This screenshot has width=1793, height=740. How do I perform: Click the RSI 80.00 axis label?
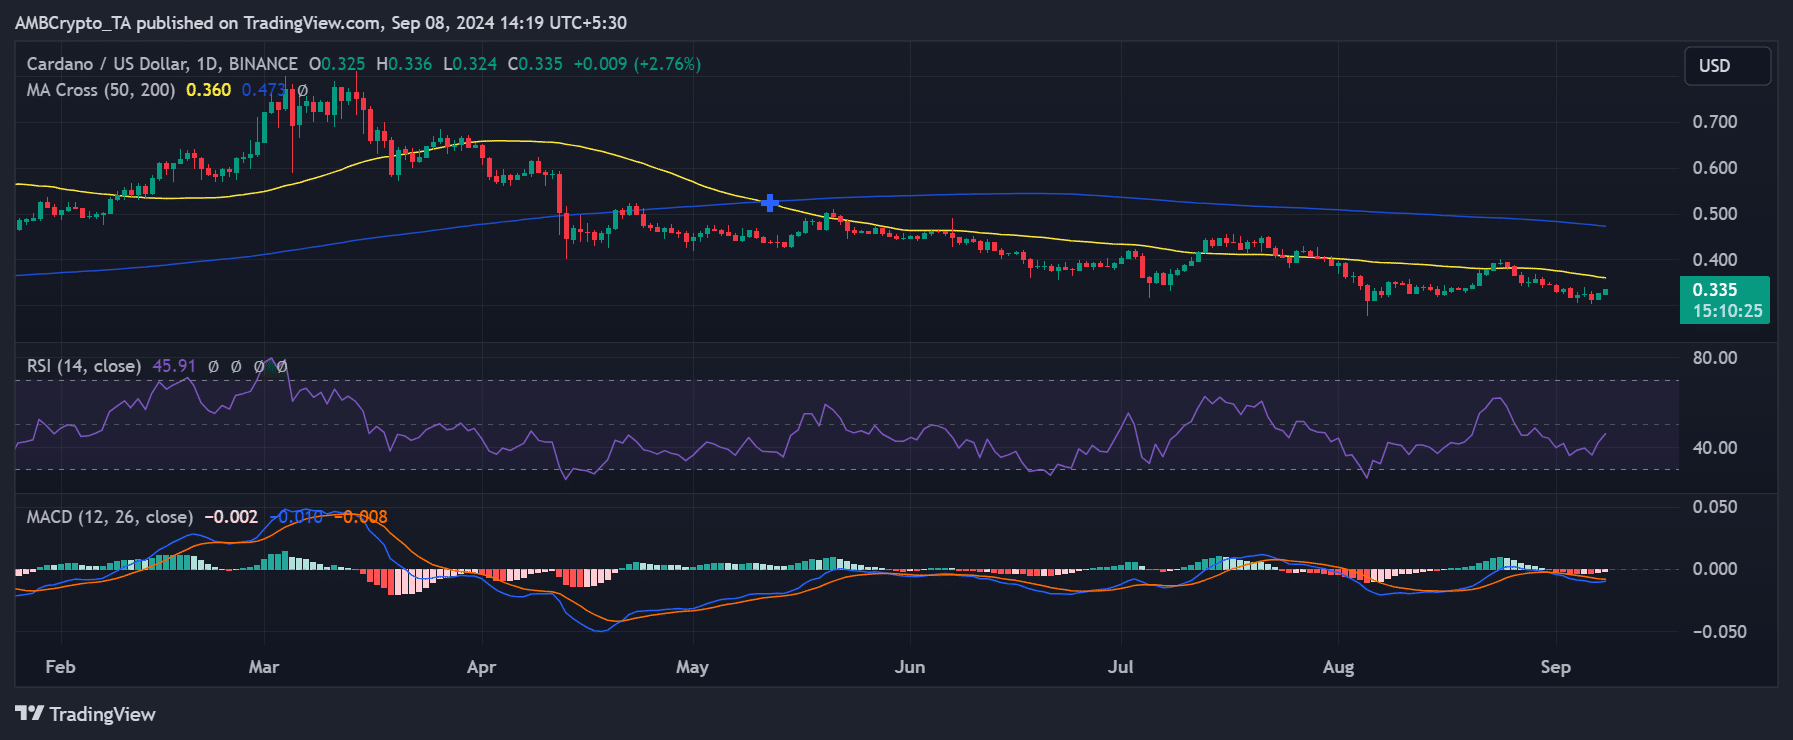coord(1715,358)
